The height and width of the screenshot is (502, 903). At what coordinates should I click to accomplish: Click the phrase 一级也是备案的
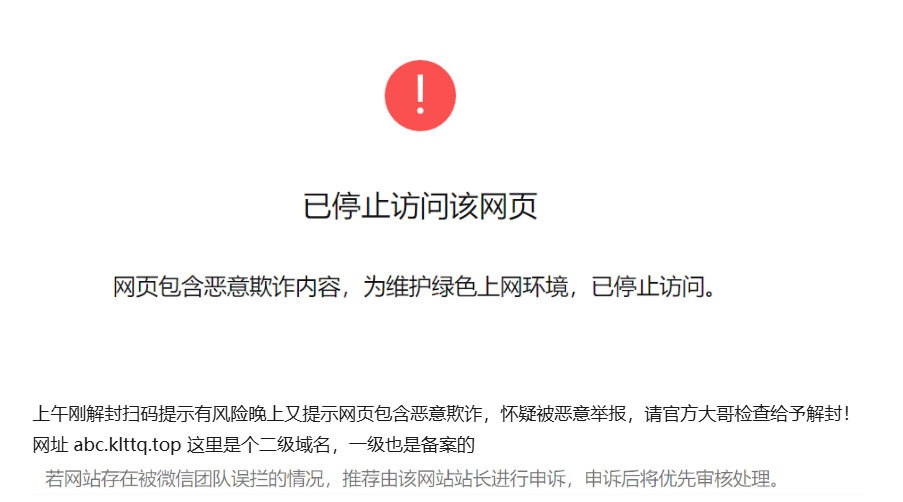(412, 445)
